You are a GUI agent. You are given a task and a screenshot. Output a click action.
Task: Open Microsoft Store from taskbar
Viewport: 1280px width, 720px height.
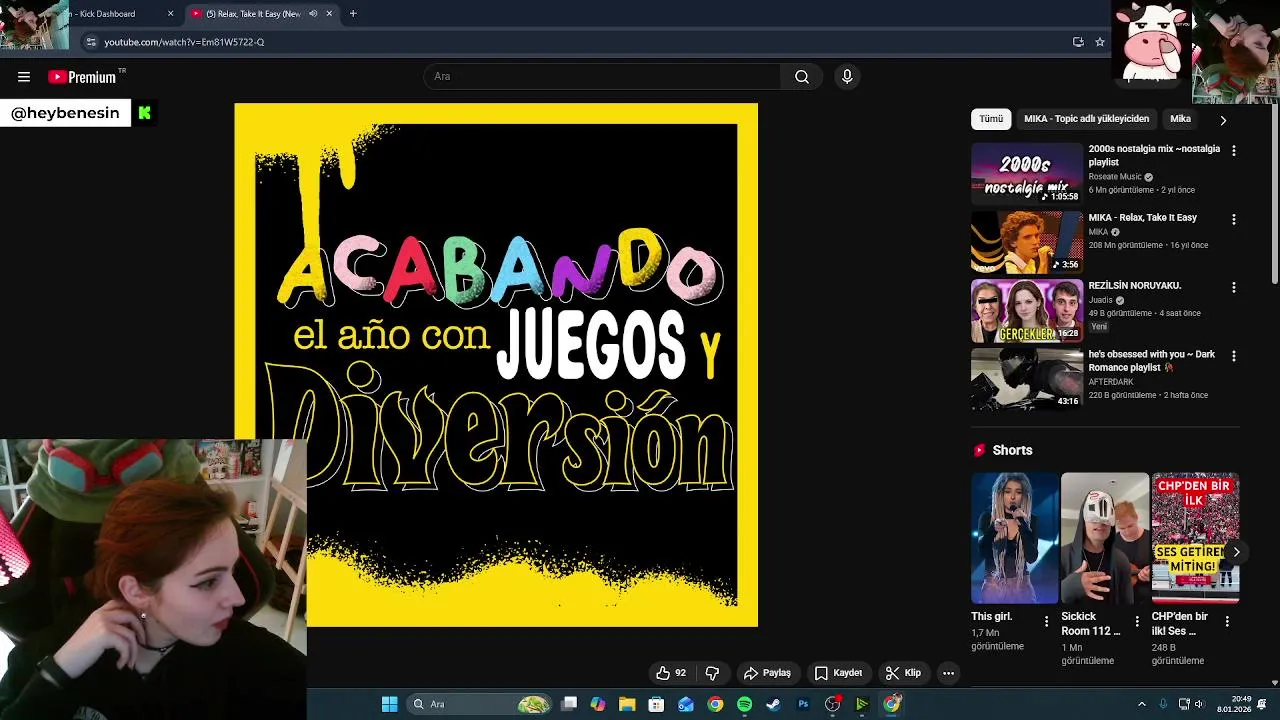[x=656, y=704]
